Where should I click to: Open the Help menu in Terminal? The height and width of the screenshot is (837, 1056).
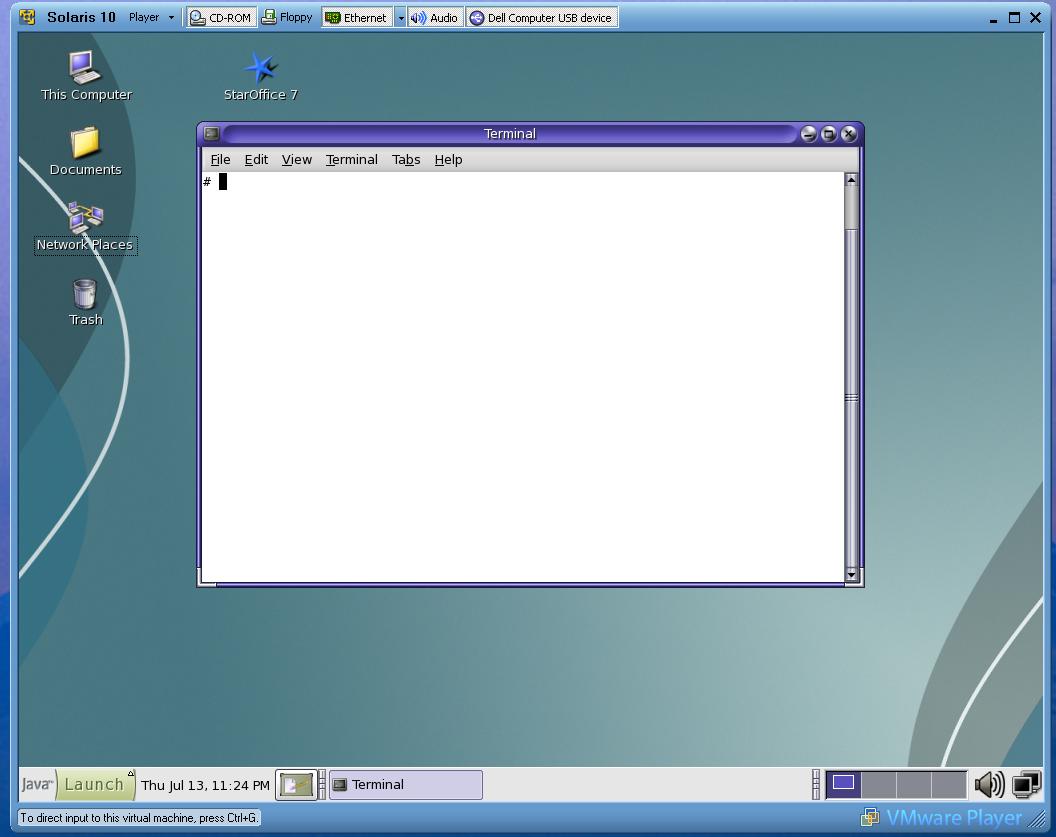pos(448,160)
